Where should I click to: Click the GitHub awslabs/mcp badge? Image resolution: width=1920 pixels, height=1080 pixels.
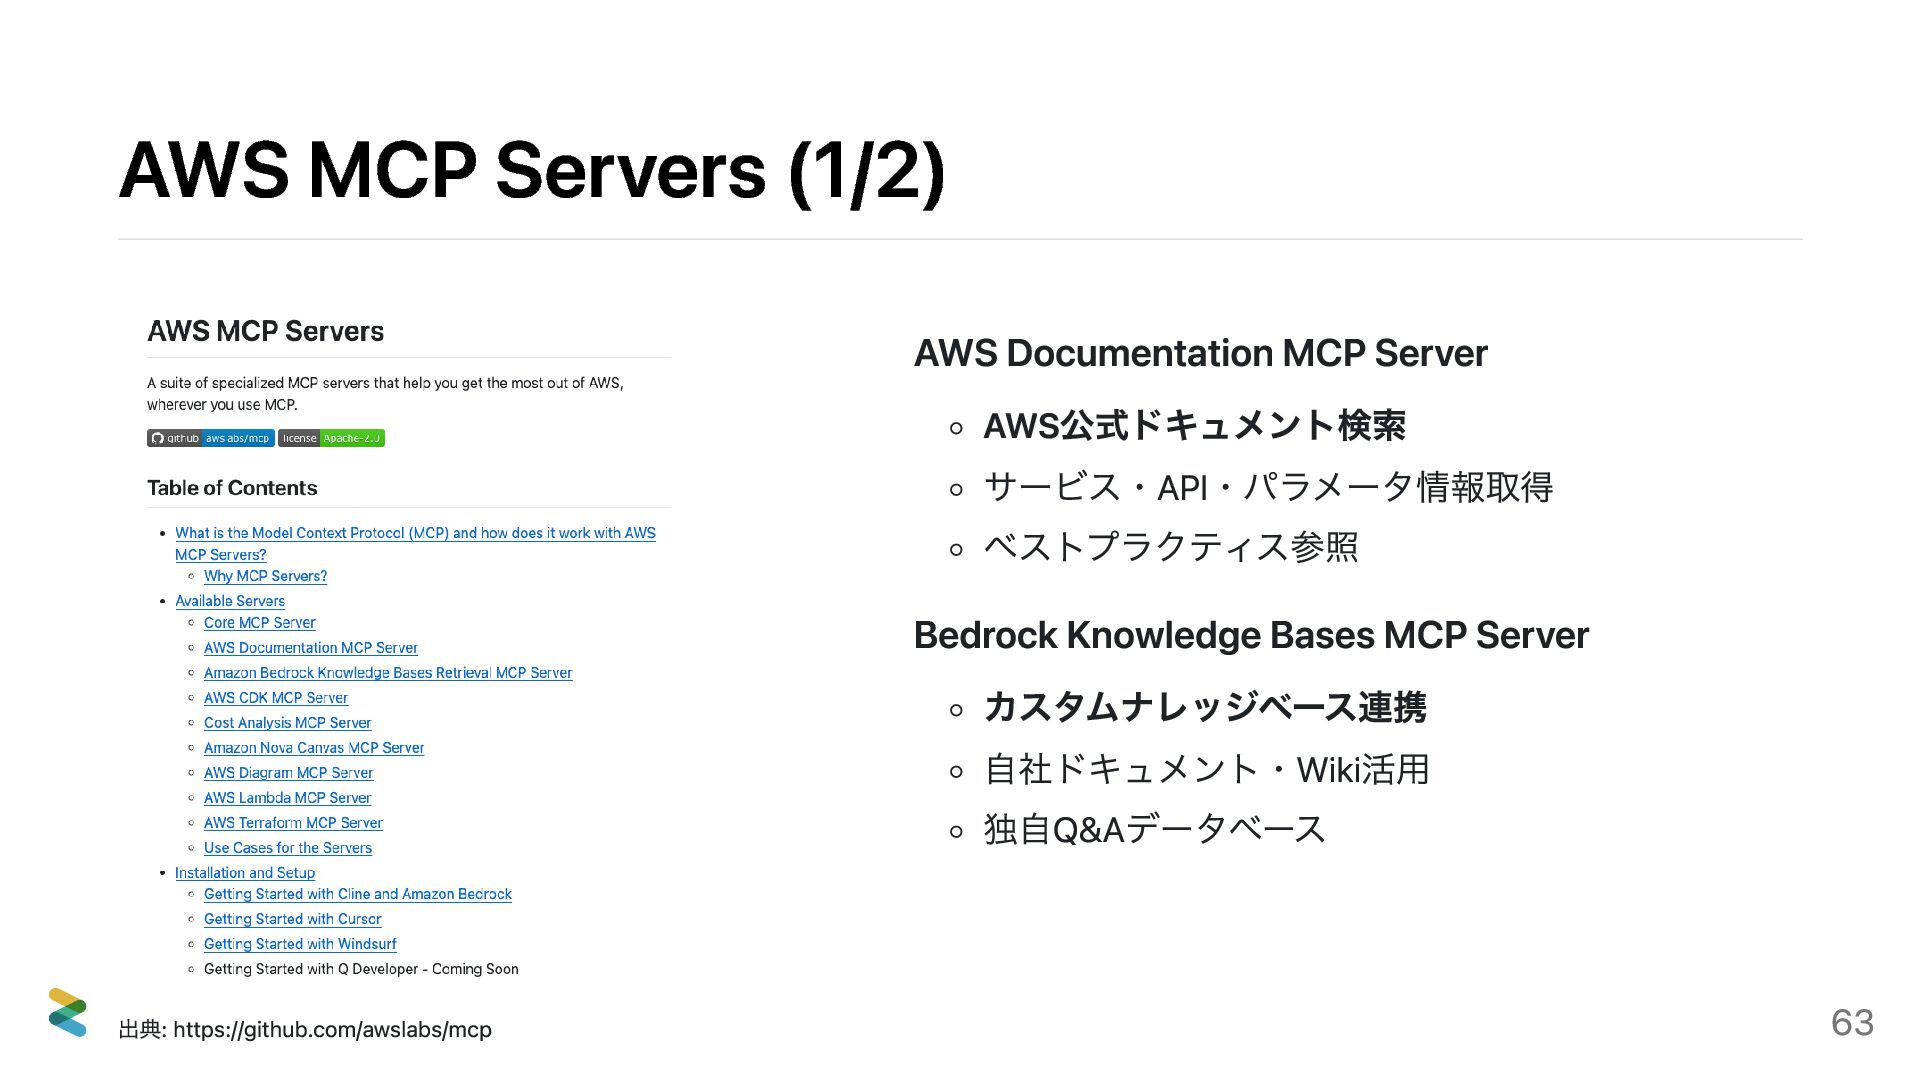210,438
